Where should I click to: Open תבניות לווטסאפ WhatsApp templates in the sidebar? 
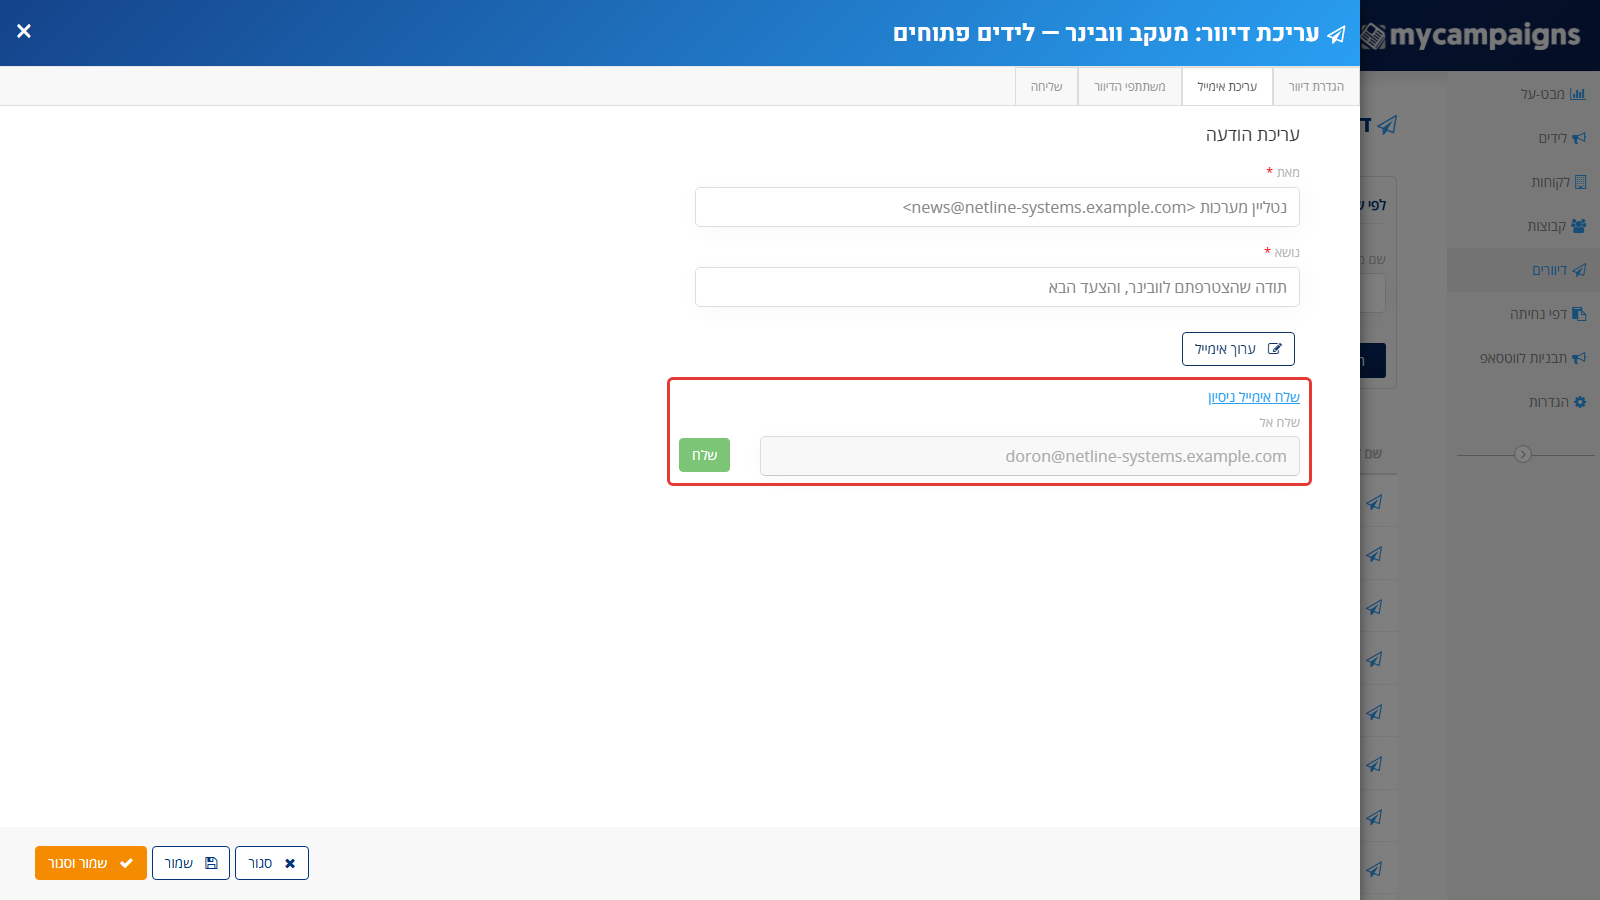[x=1533, y=358]
